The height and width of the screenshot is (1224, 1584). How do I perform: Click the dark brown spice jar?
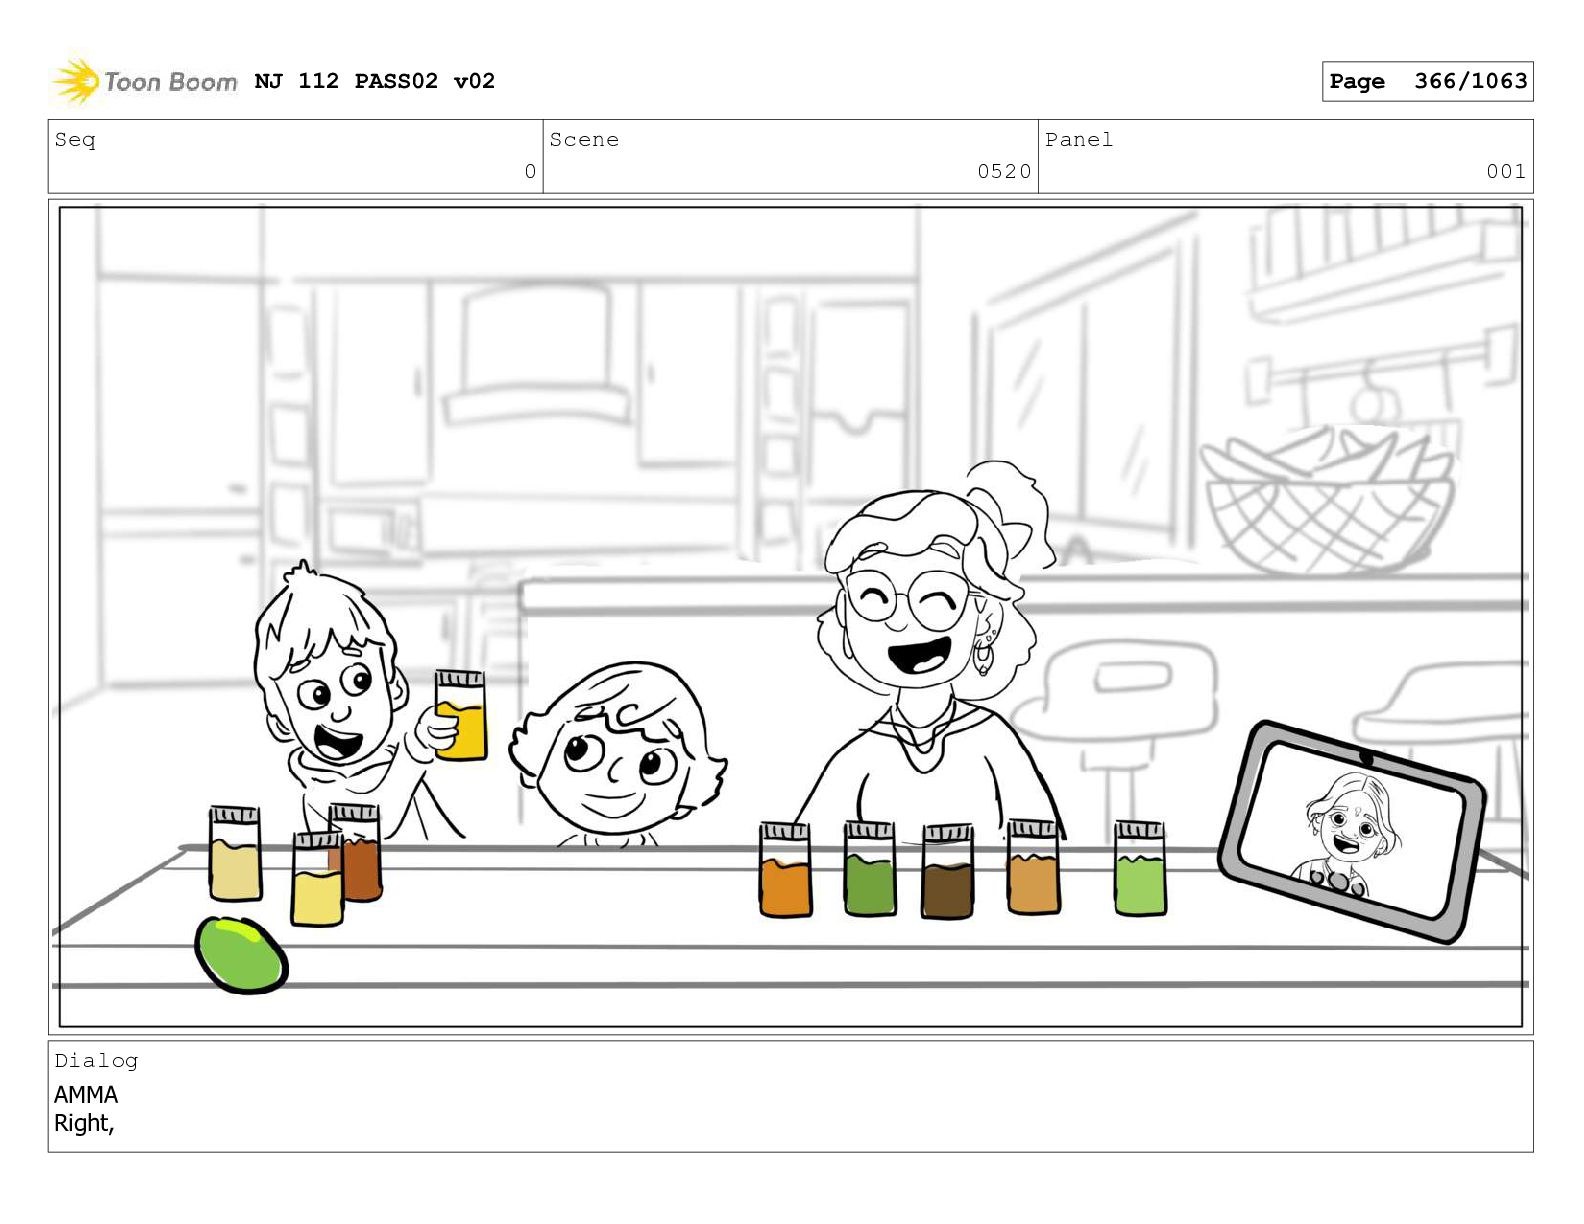pyautogui.click(x=947, y=872)
